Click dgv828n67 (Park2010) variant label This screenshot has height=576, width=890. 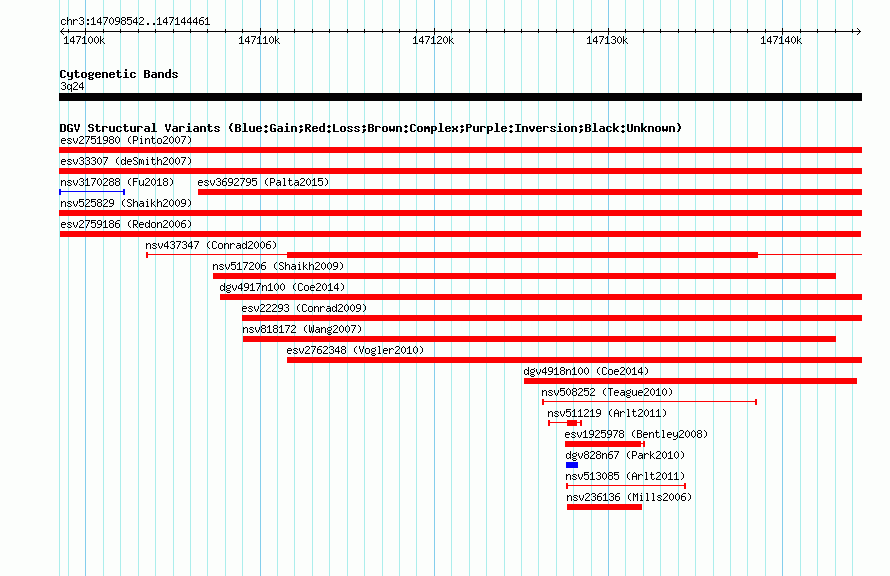point(625,455)
